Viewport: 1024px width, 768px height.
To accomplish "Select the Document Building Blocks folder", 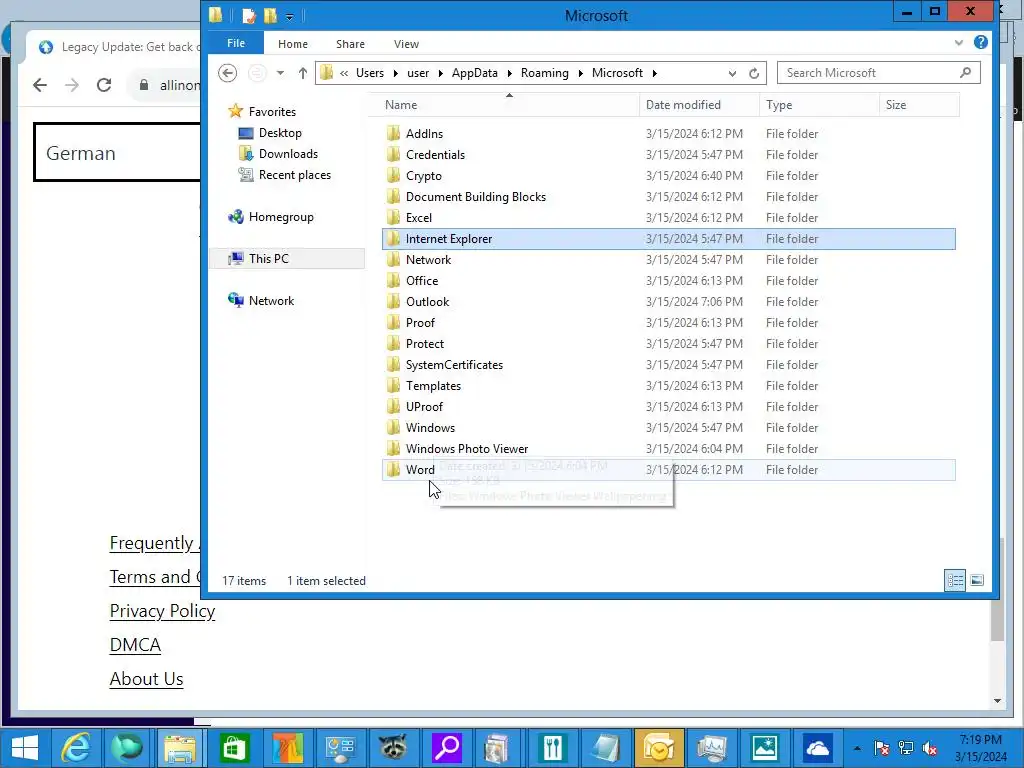I will click(x=475, y=197).
